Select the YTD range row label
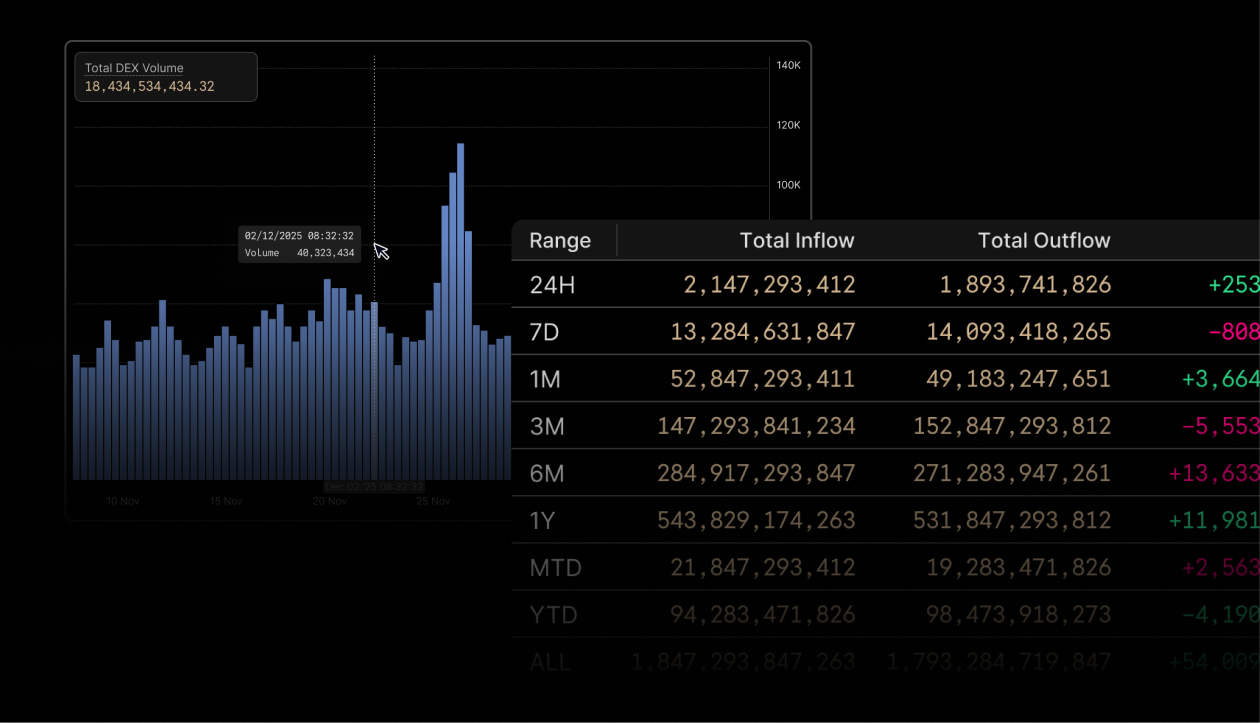Viewport: 1260px width, 723px height. (554, 615)
